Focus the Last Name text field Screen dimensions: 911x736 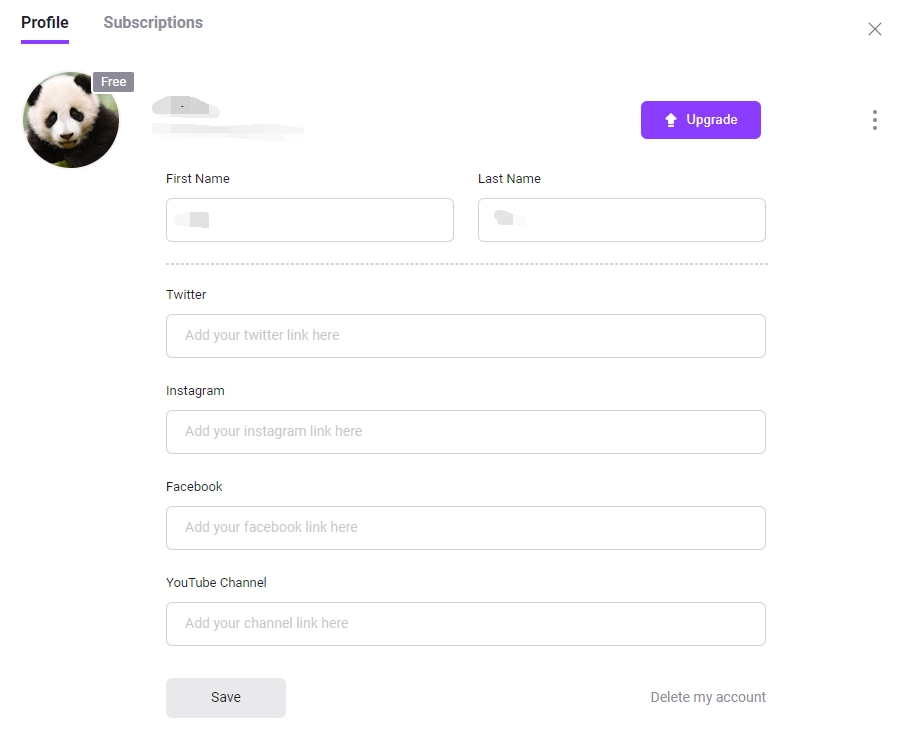click(x=622, y=220)
